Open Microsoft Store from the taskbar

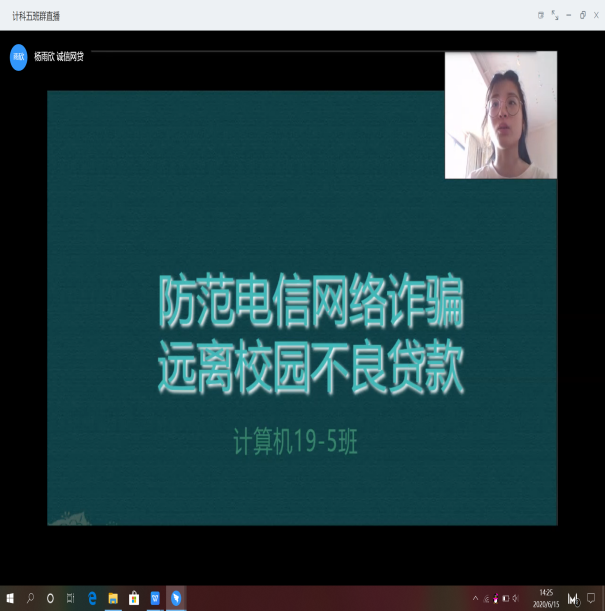click(x=134, y=598)
